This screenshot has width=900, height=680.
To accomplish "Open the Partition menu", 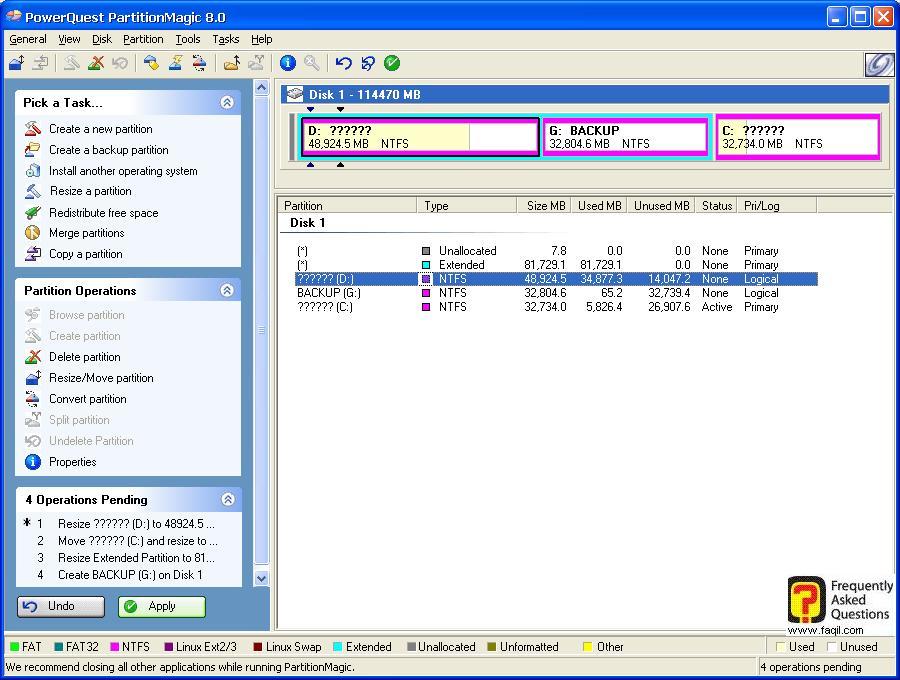I will (x=143, y=39).
